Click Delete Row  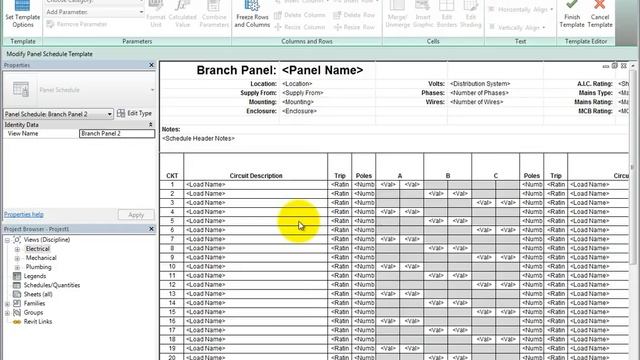click(354, 15)
